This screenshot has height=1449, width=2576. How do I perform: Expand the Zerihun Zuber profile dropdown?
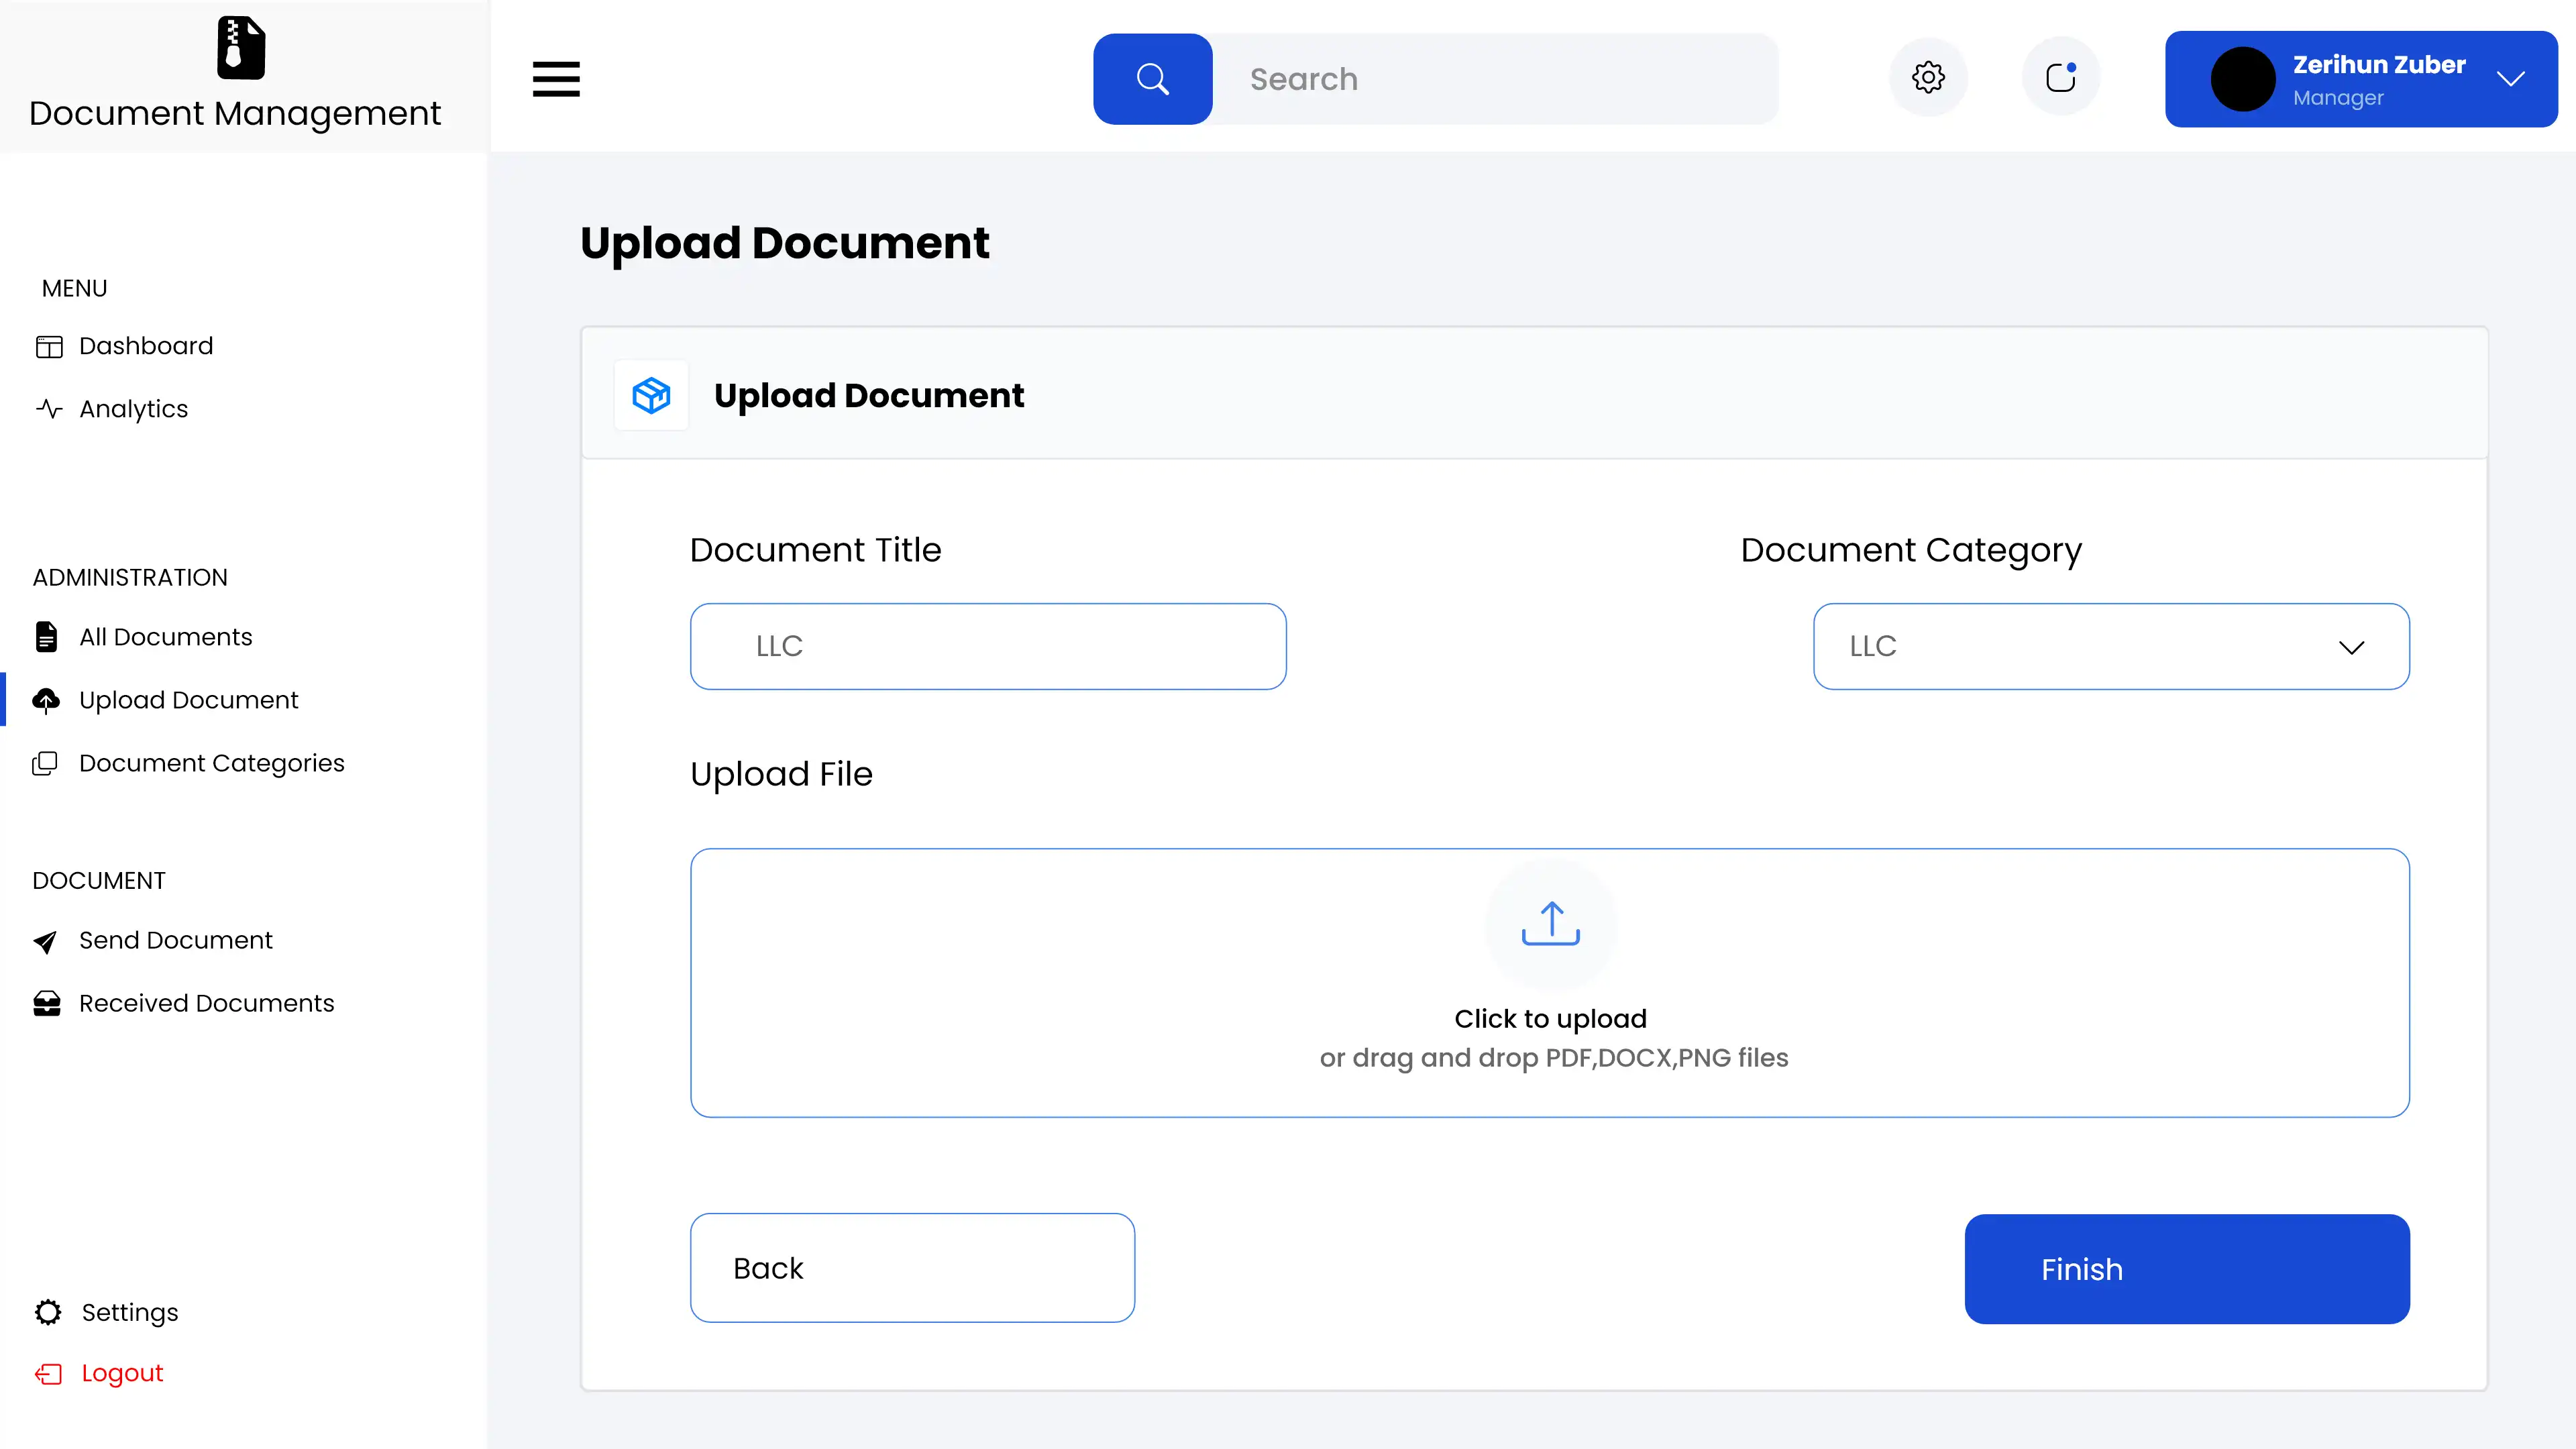point(2510,79)
